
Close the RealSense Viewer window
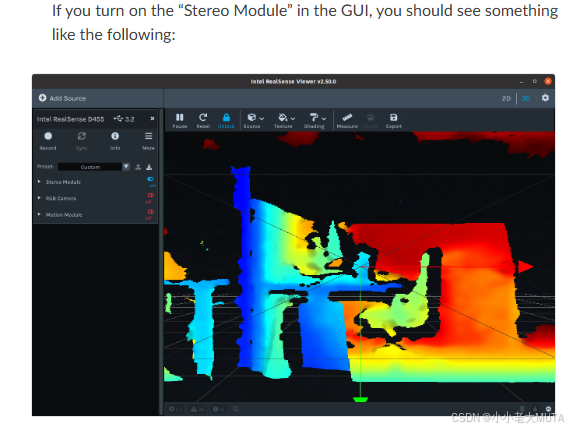click(548, 81)
